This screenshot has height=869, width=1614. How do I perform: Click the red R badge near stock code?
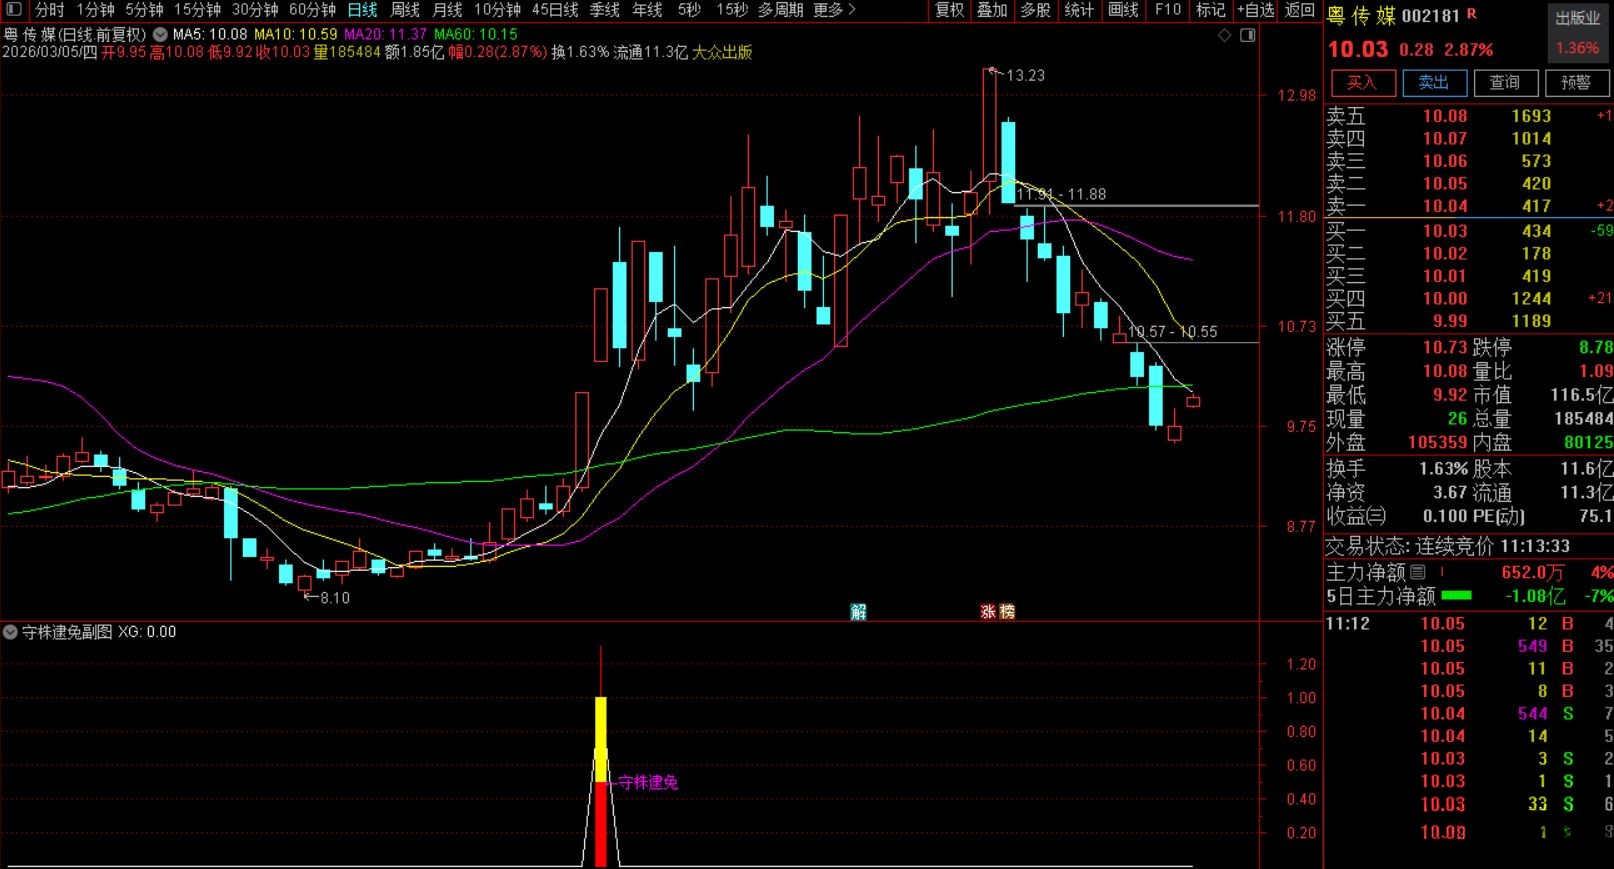click(x=1472, y=15)
